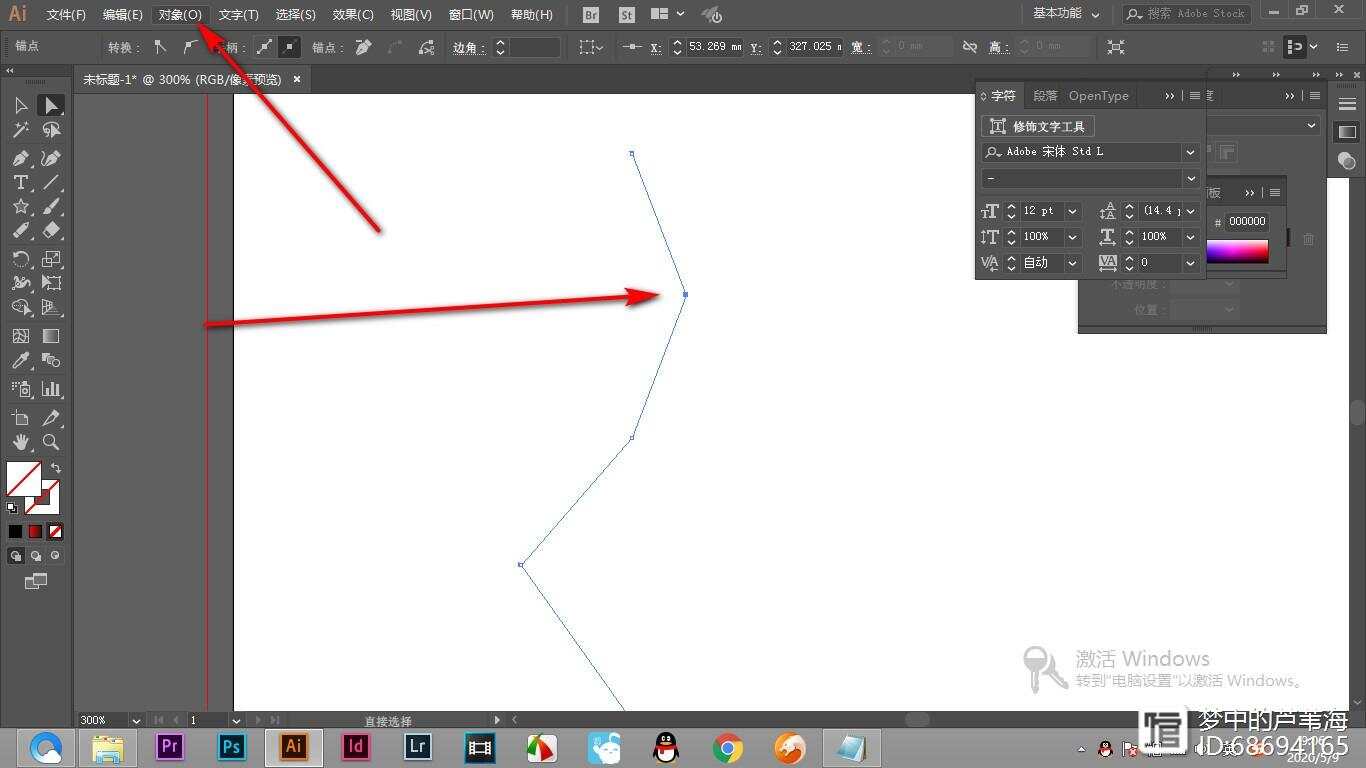Open the 效果(C) menu
Viewport: 1366px width, 768px height.
353,15
